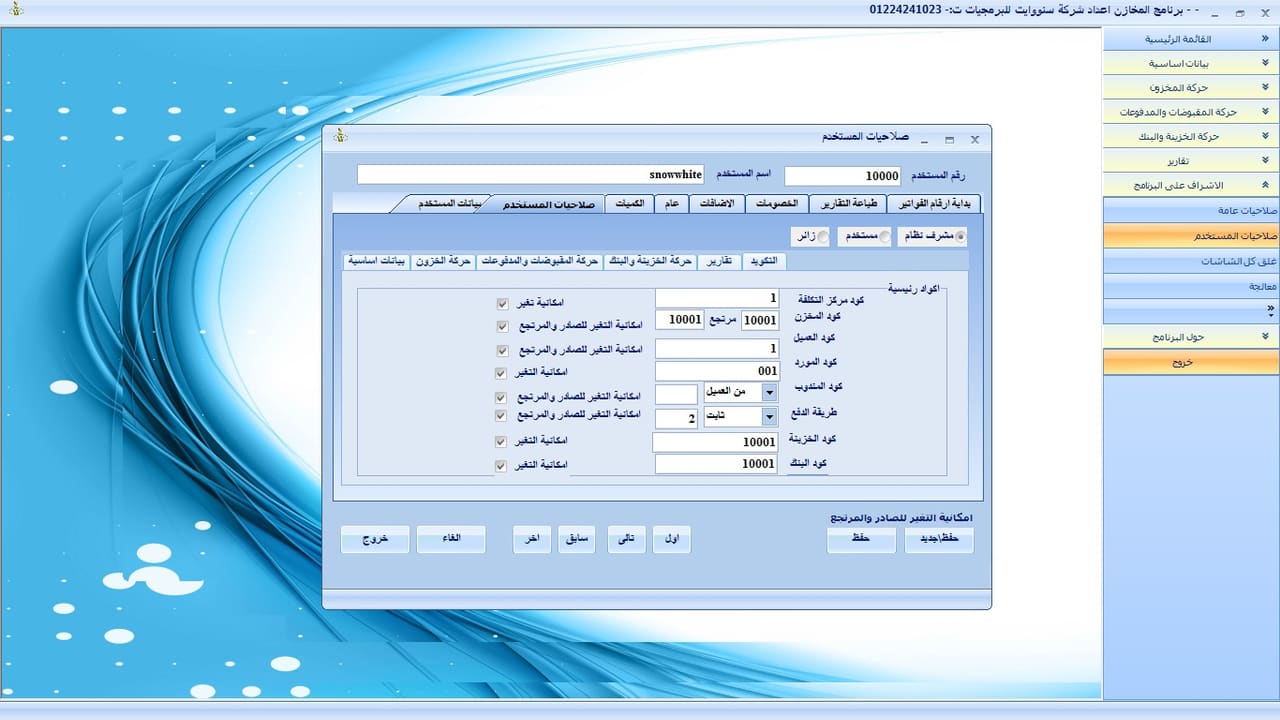Viewport: 1280px width, 720px height.
Task: Click the حفظ/جديد button
Action: 939,540
